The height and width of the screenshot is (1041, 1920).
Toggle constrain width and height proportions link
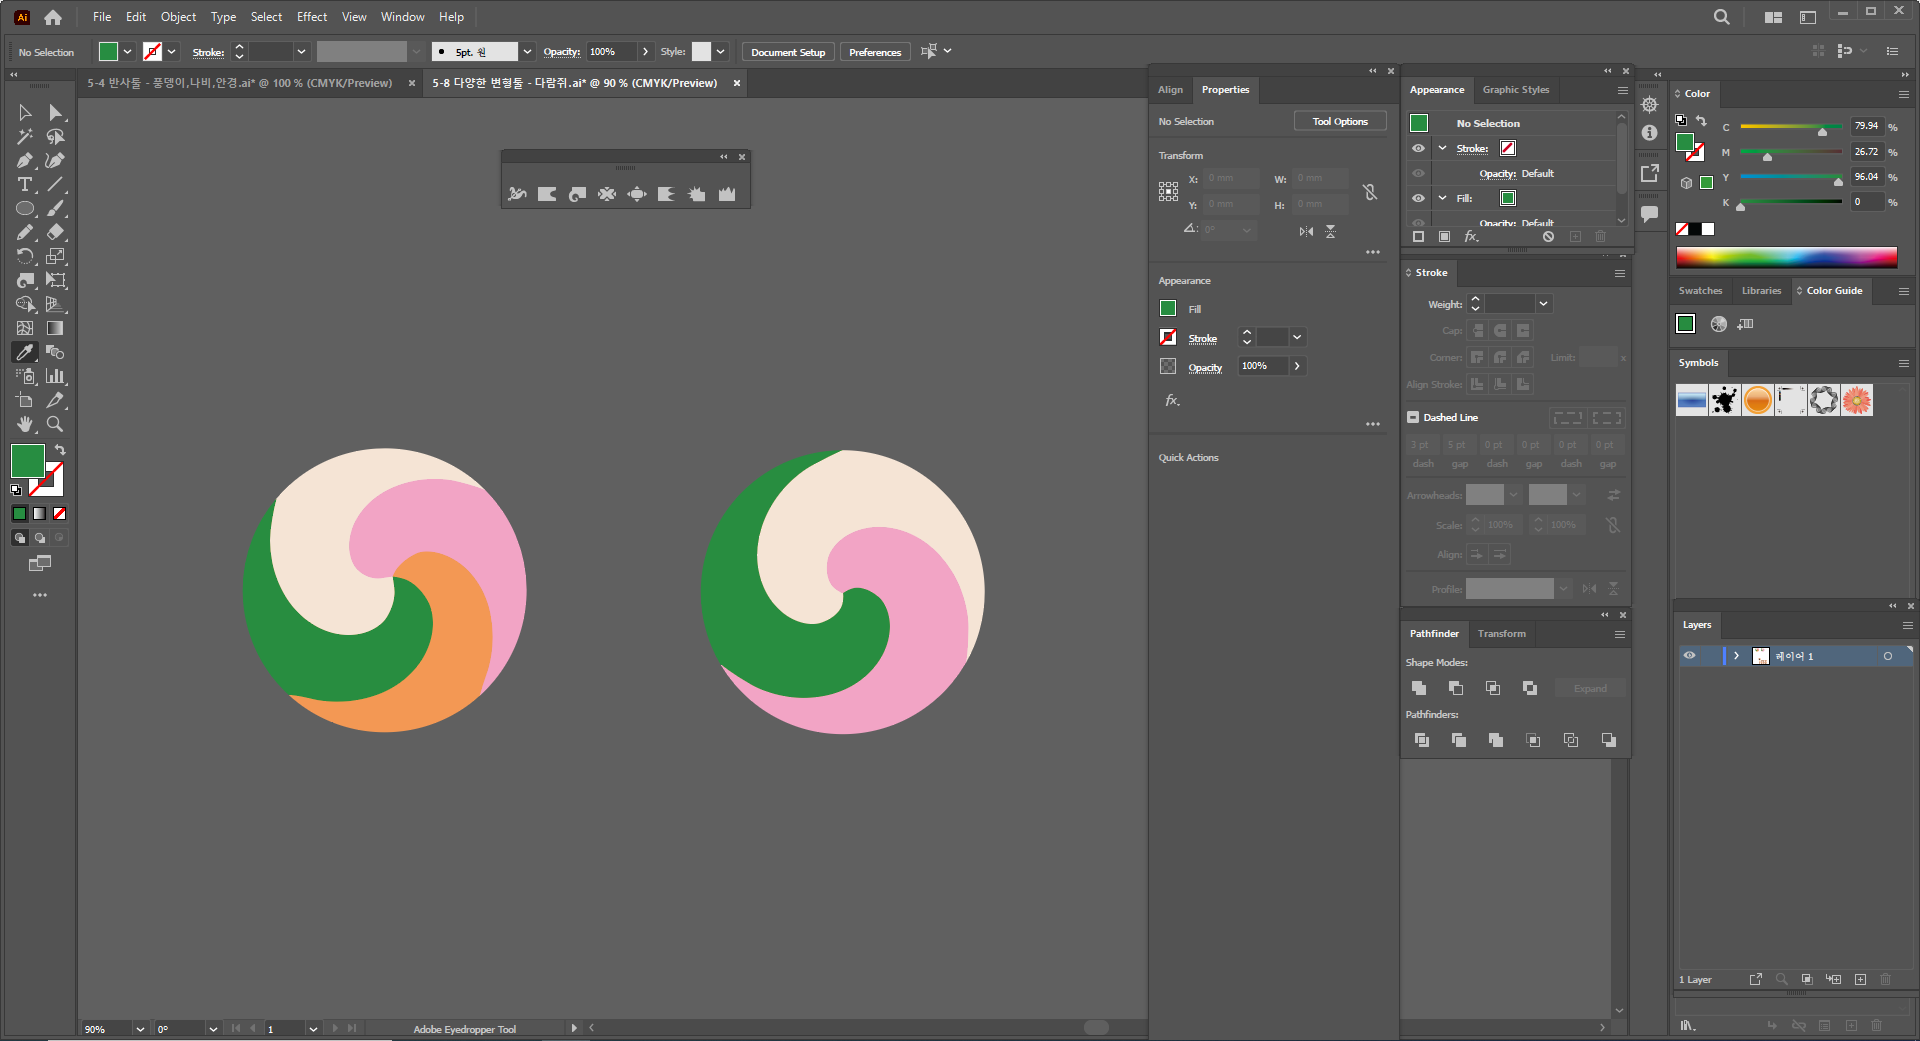tap(1370, 191)
